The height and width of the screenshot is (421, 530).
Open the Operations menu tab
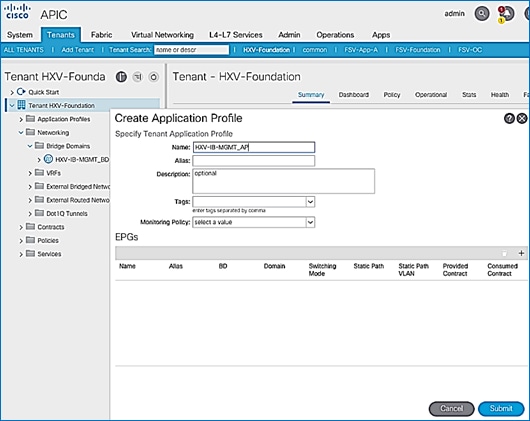(335, 35)
